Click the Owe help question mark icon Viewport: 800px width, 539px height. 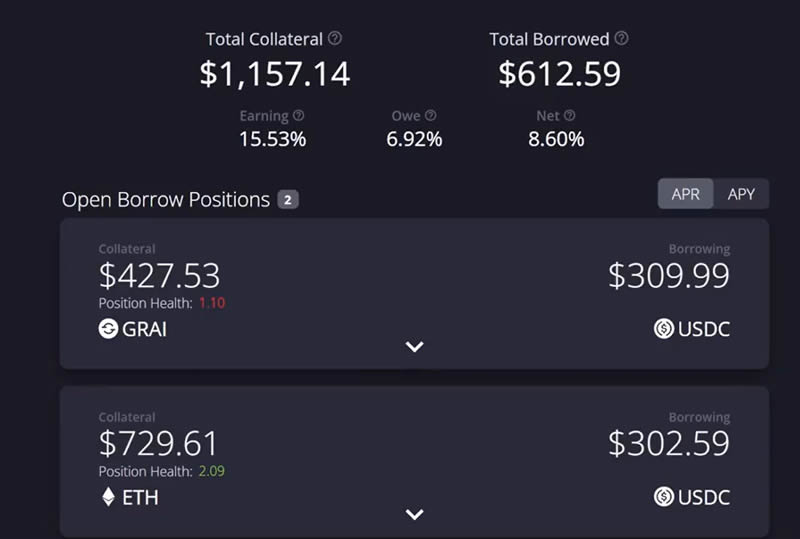point(431,115)
